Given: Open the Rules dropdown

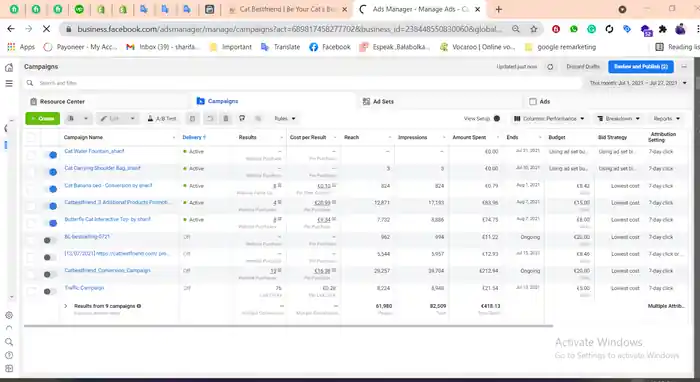Looking at the screenshot, I should (285, 118).
